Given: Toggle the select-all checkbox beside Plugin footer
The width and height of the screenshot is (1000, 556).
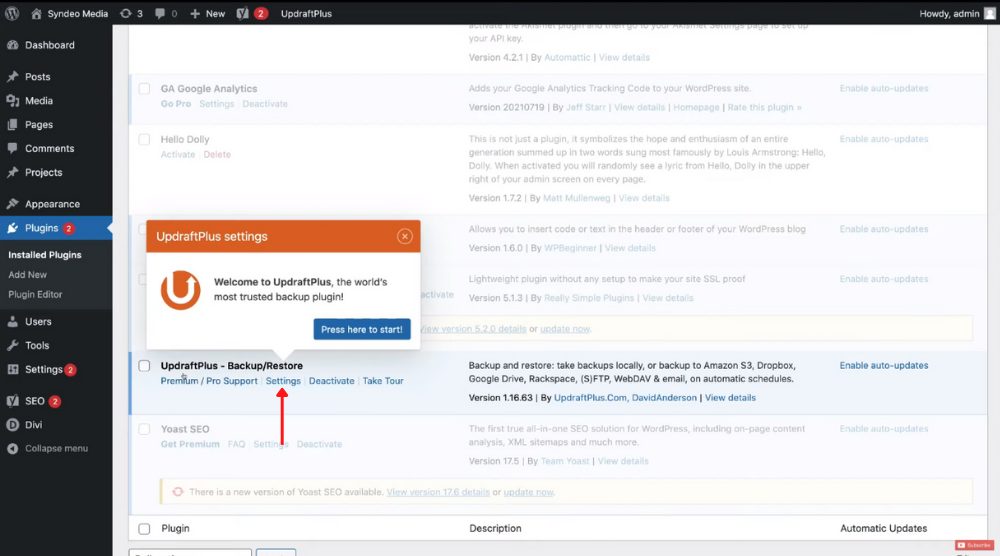Looking at the screenshot, I should 145,529.
